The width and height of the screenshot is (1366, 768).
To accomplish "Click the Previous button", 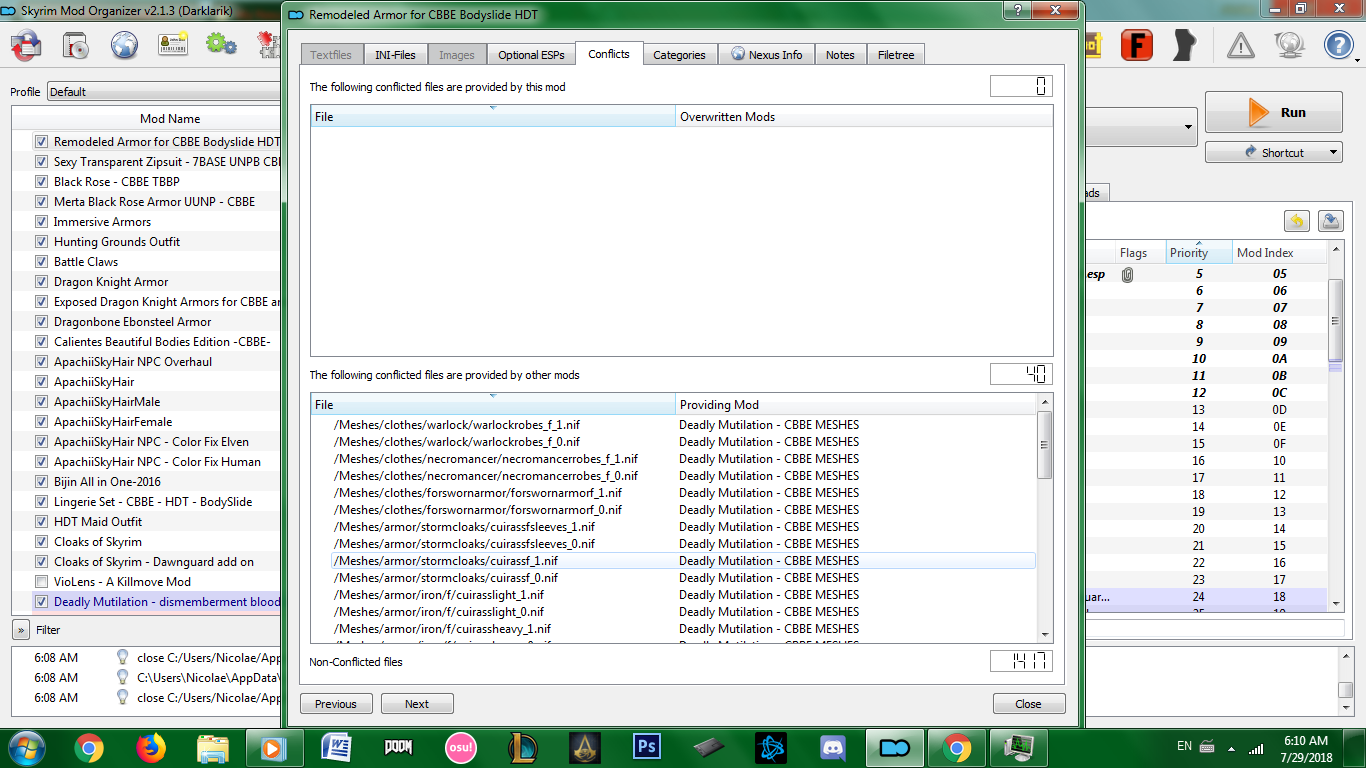I will coord(336,704).
